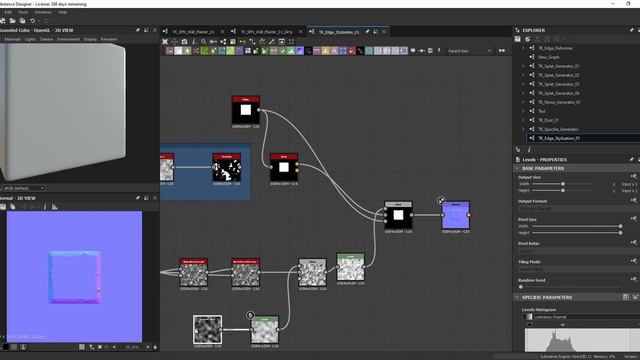Click the Explorer refresh icon
The image size is (640, 360).
tap(527, 39)
